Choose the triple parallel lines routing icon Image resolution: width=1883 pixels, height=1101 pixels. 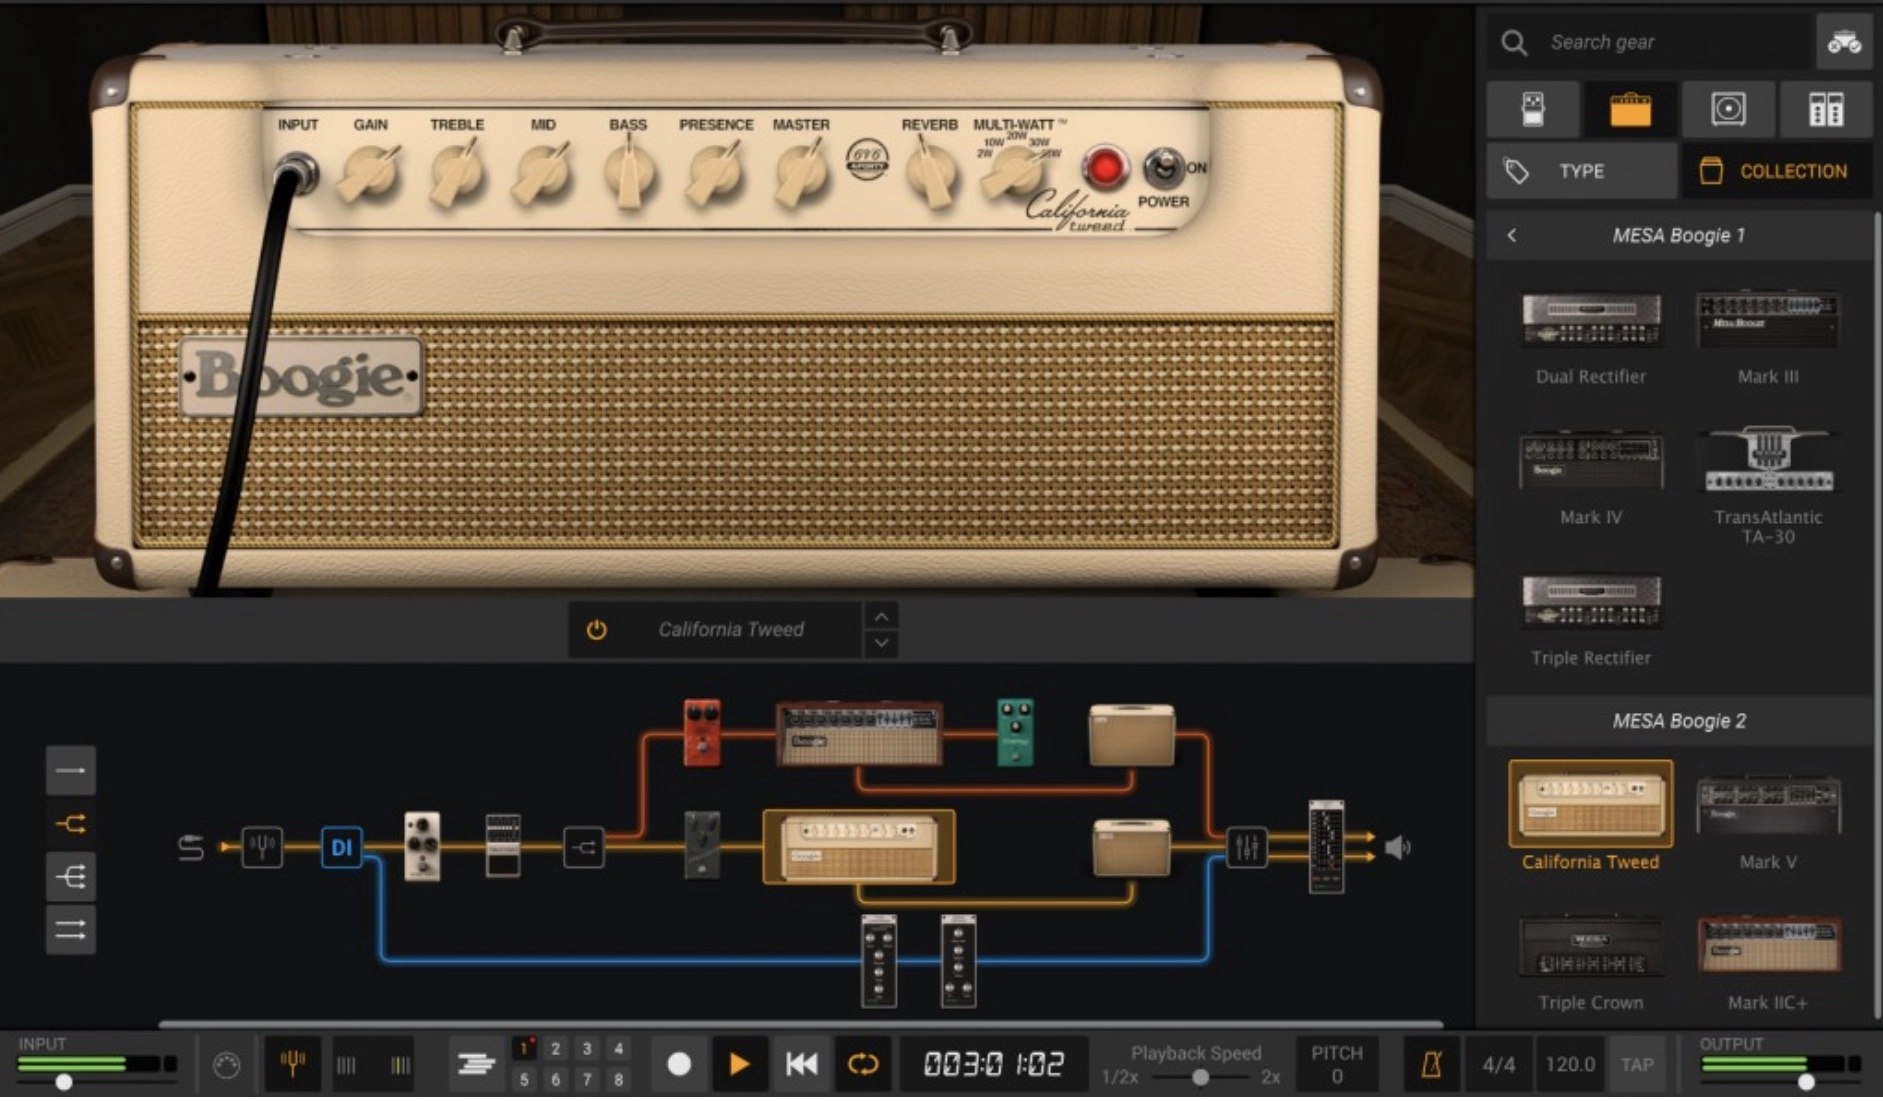point(71,930)
